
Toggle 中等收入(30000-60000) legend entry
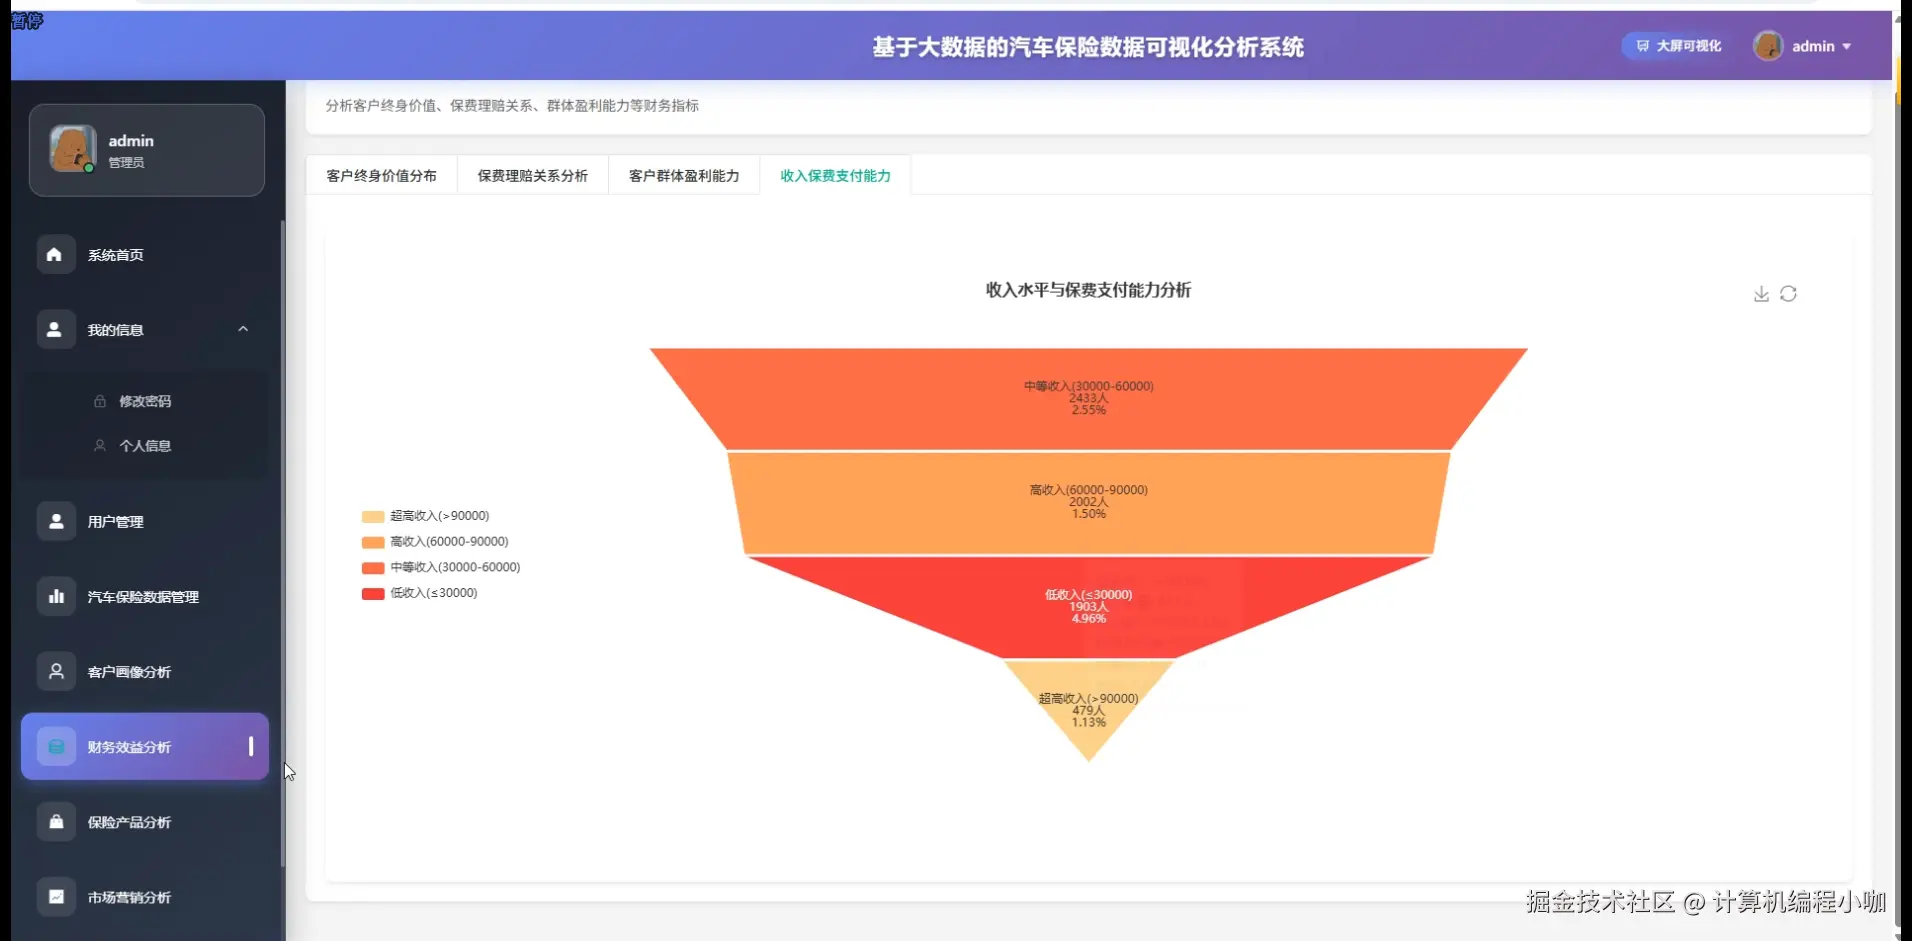[441, 567]
